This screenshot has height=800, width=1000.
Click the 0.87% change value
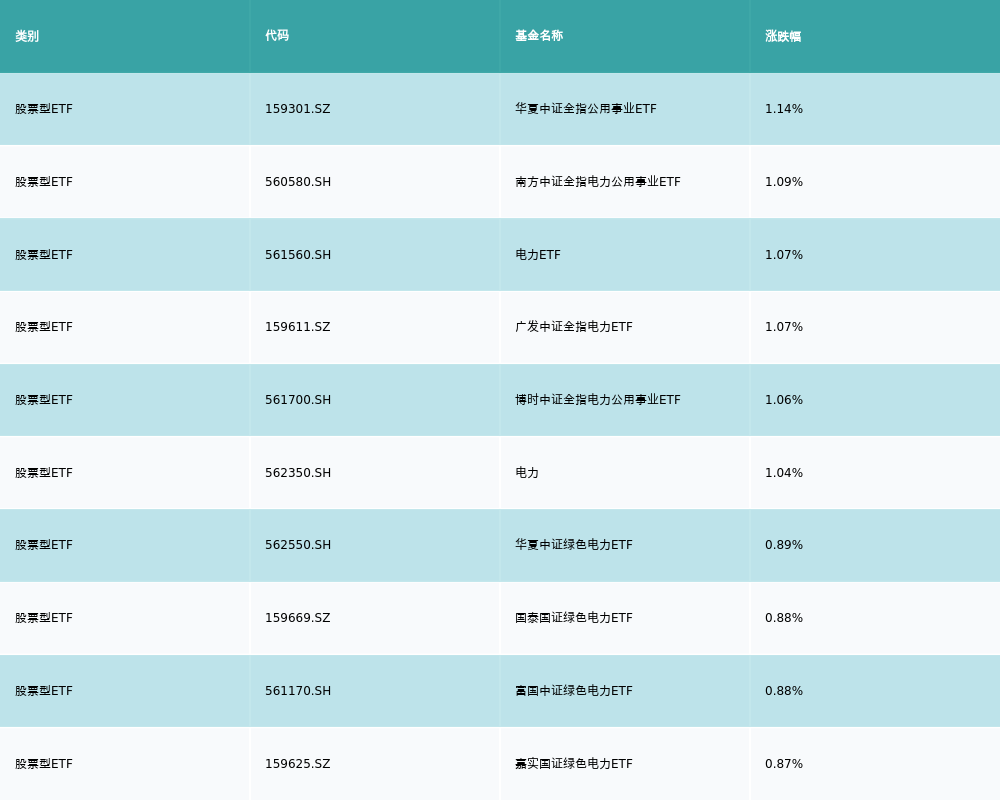click(784, 764)
